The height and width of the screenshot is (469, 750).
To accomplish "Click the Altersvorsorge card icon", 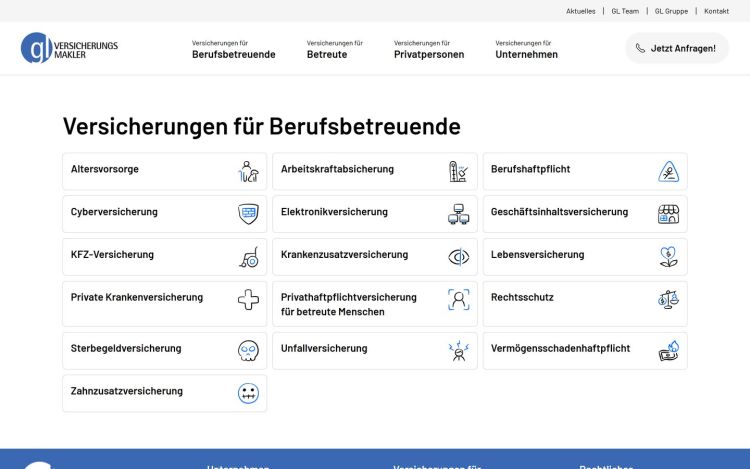I will pyautogui.click(x=248, y=172).
